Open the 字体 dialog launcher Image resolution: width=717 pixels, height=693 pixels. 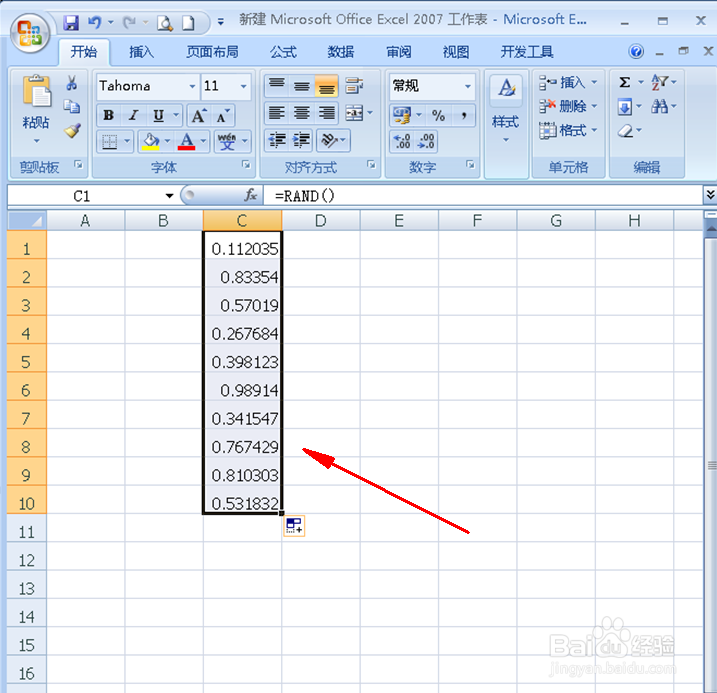[x=246, y=165]
